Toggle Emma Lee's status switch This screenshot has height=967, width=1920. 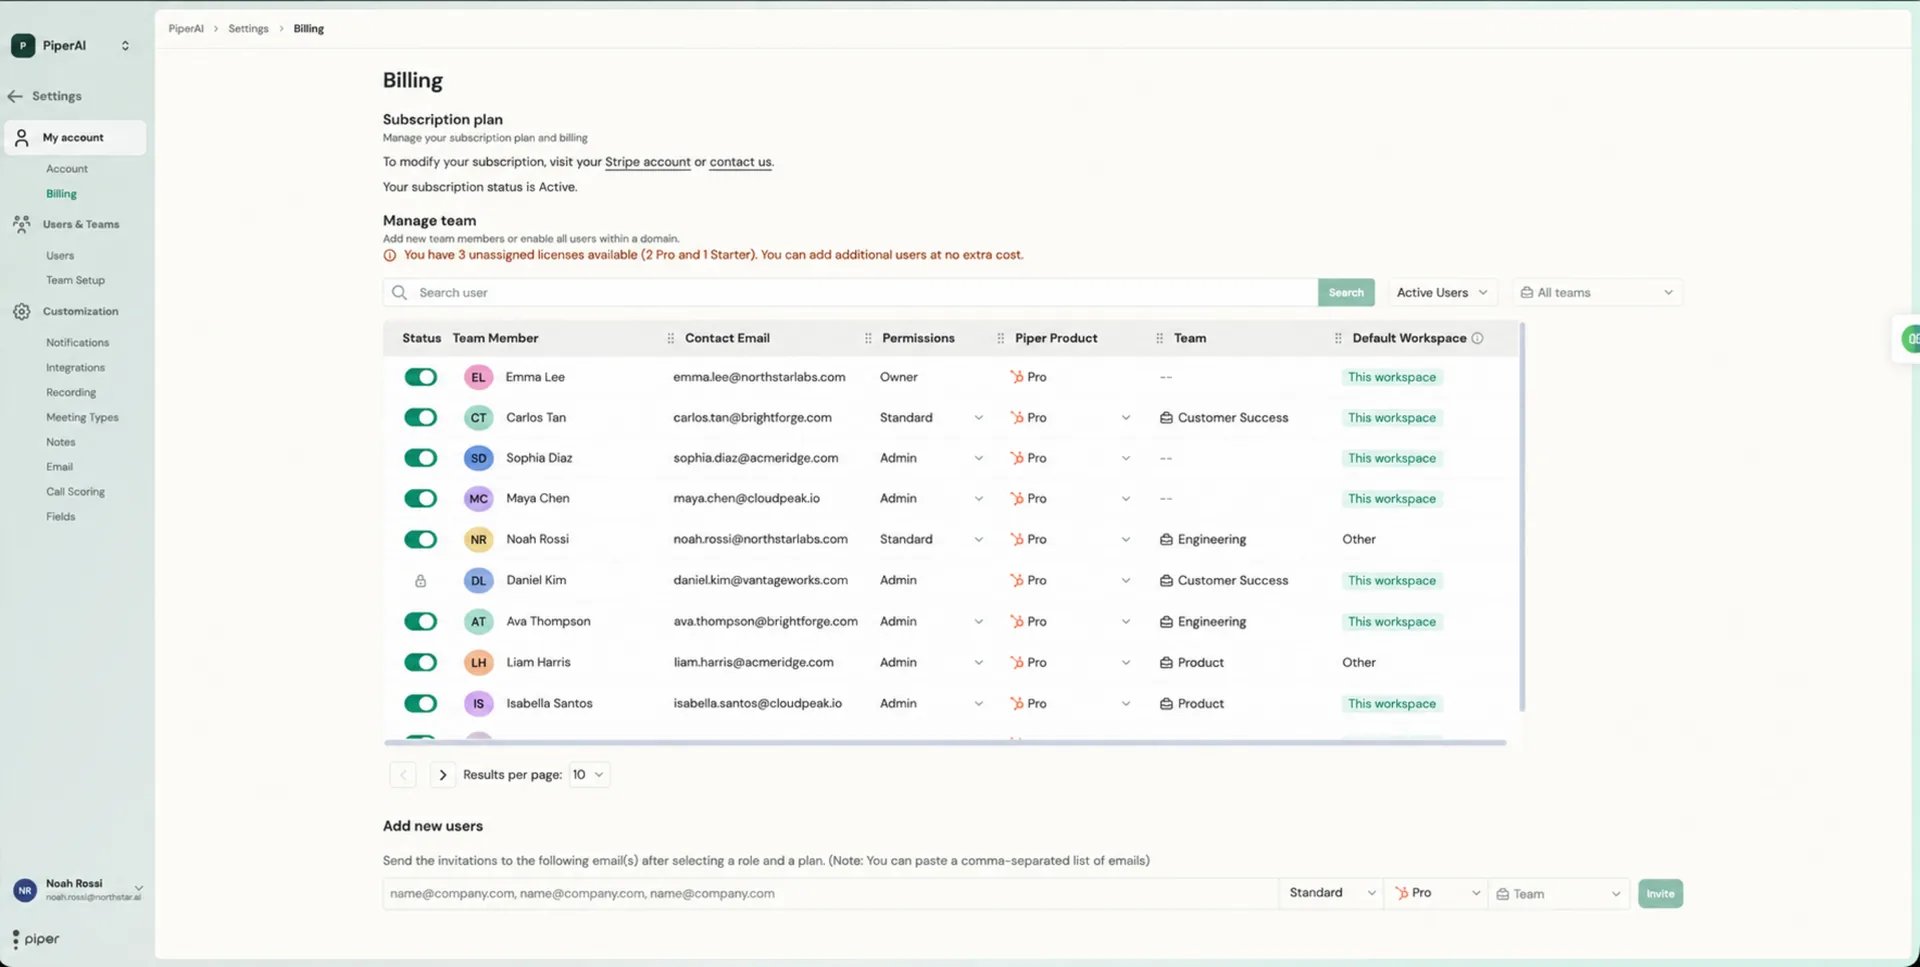[x=421, y=377]
